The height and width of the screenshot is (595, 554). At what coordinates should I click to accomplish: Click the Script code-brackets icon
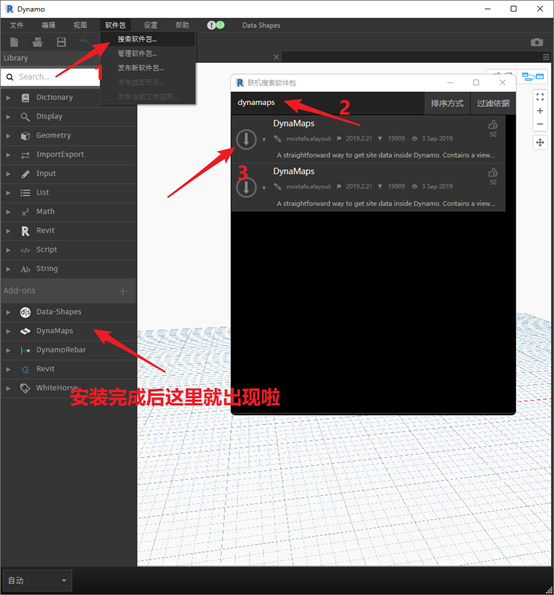(x=25, y=250)
